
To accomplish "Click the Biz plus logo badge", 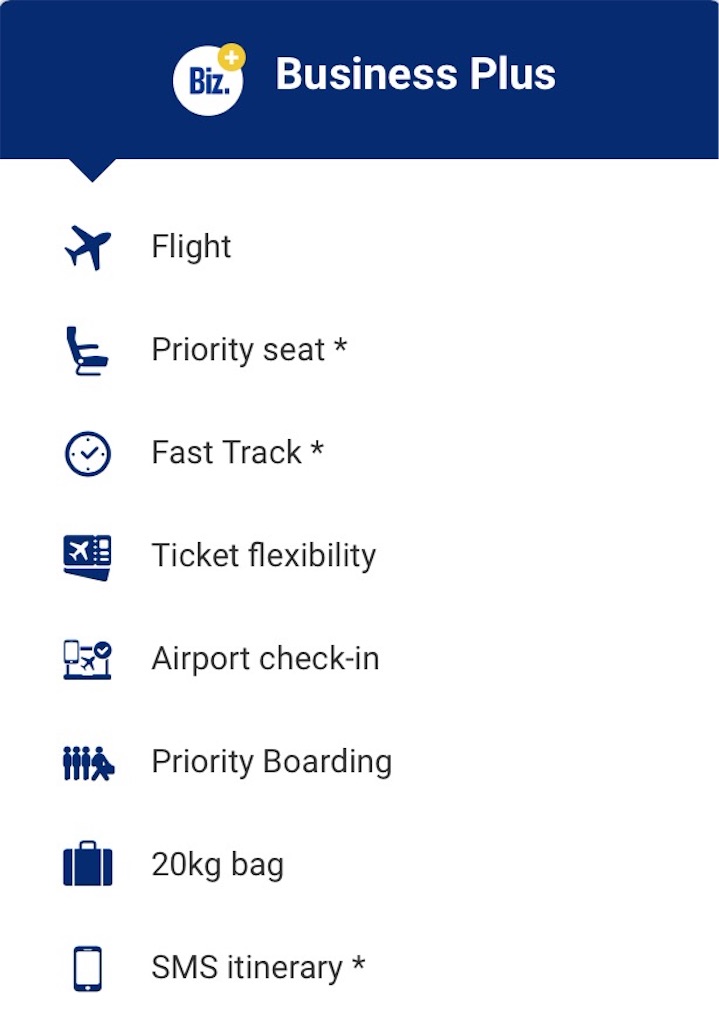I will (209, 80).
